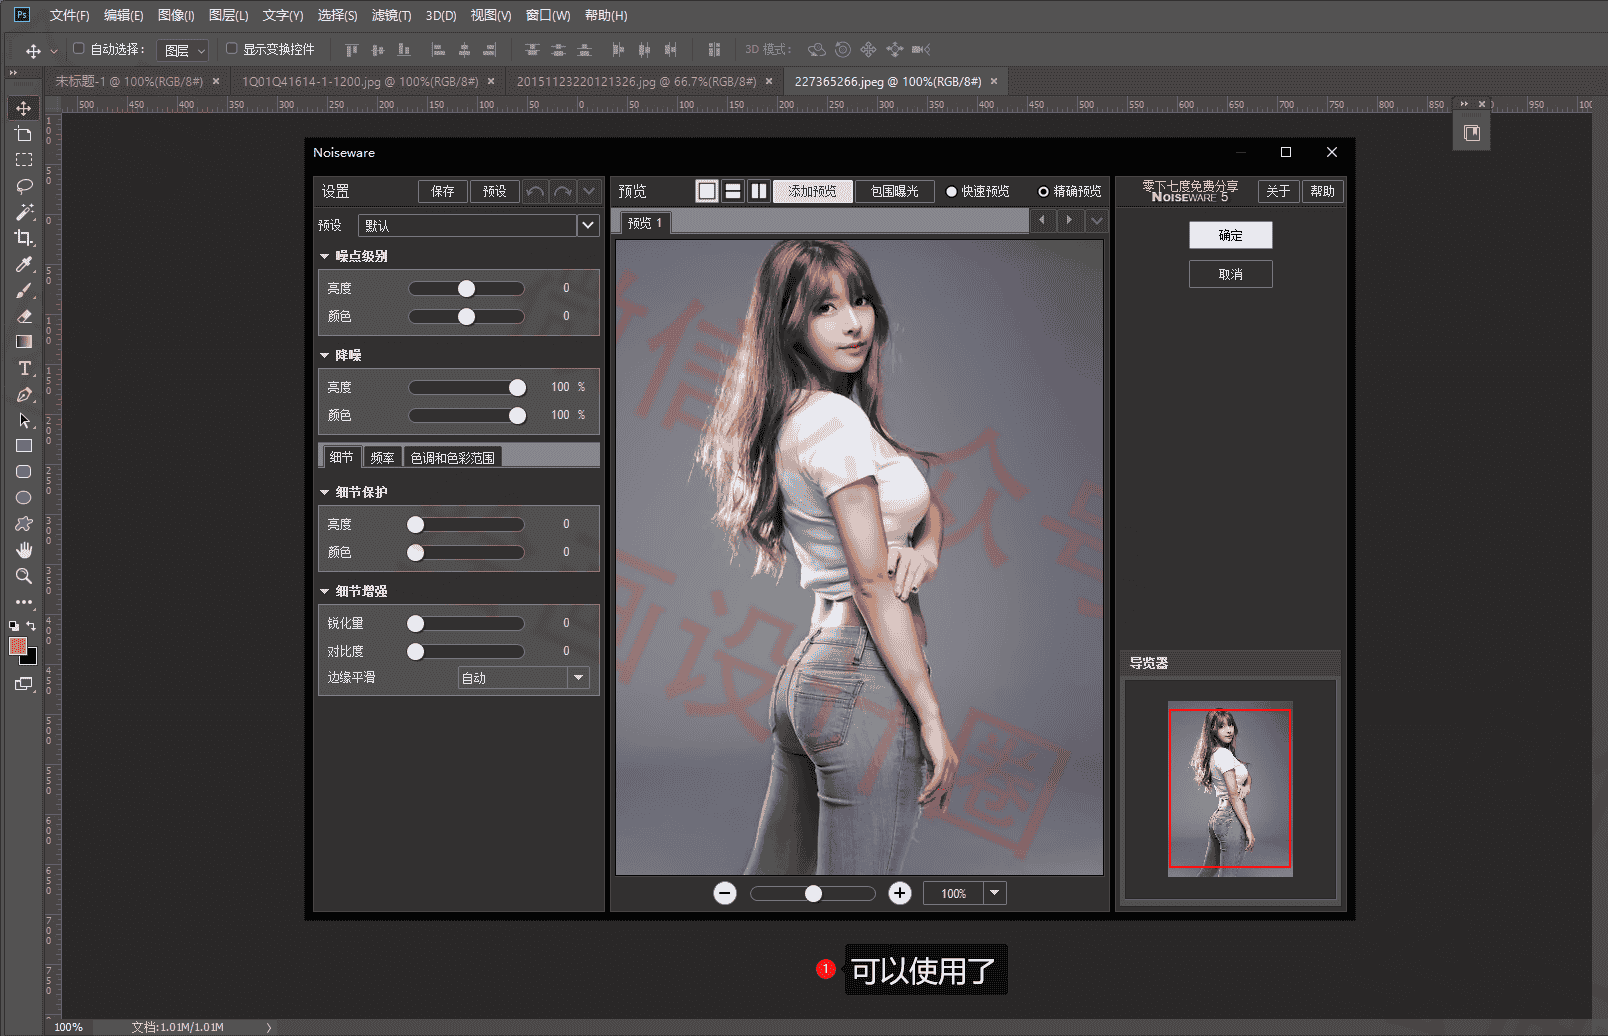The height and width of the screenshot is (1036, 1608).
Task: Open the 滤镜(T) menu
Action: coord(391,15)
